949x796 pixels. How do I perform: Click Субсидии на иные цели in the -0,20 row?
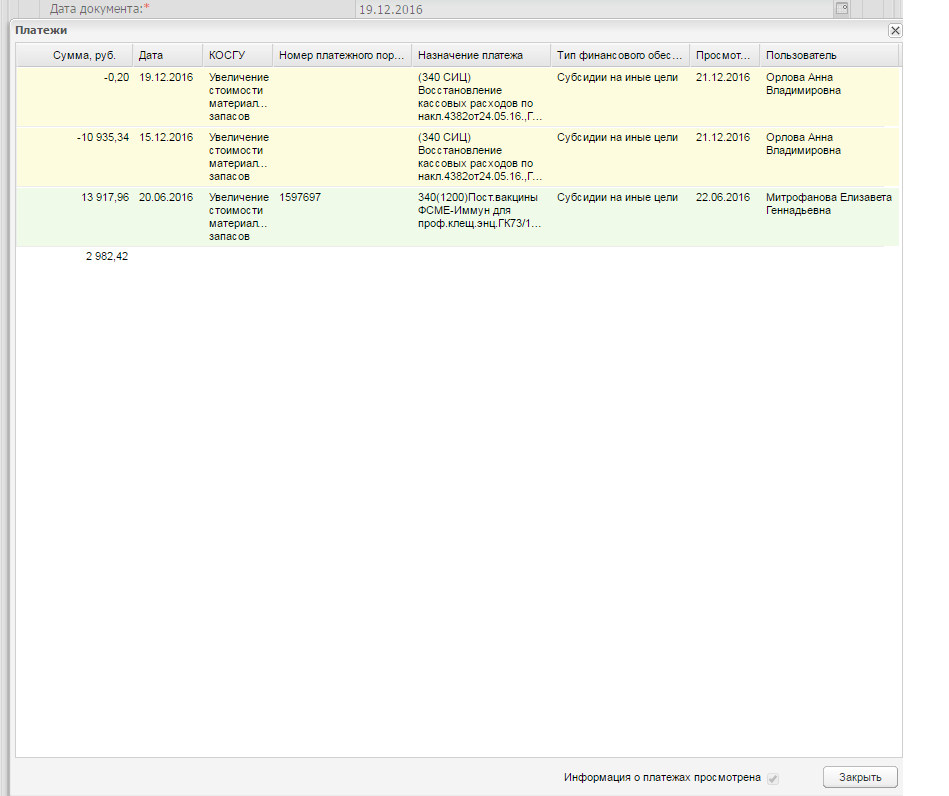point(617,77)
